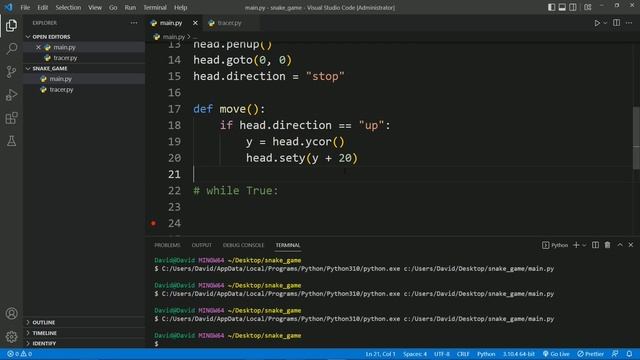
Task: Switch to the Output panel tab
Action: 202,245
